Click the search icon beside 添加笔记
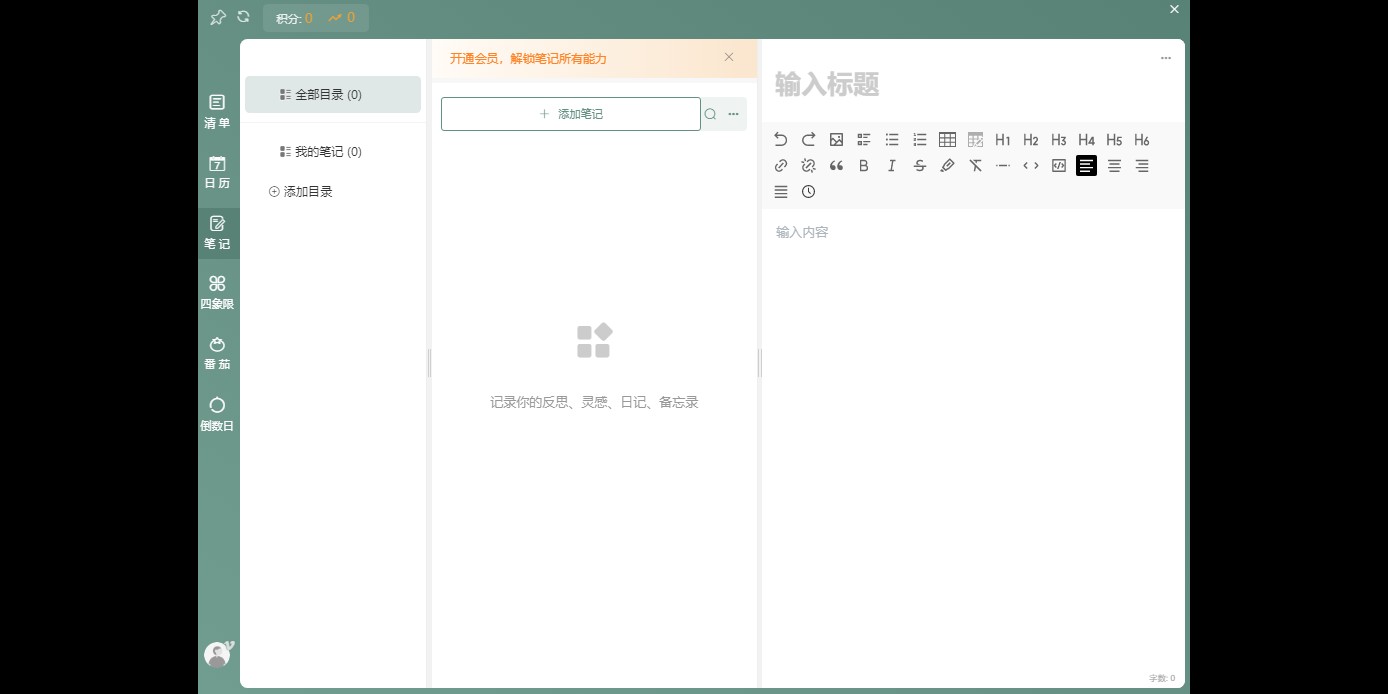This screenshot has height=694, width=1388. tap(710, 114)
